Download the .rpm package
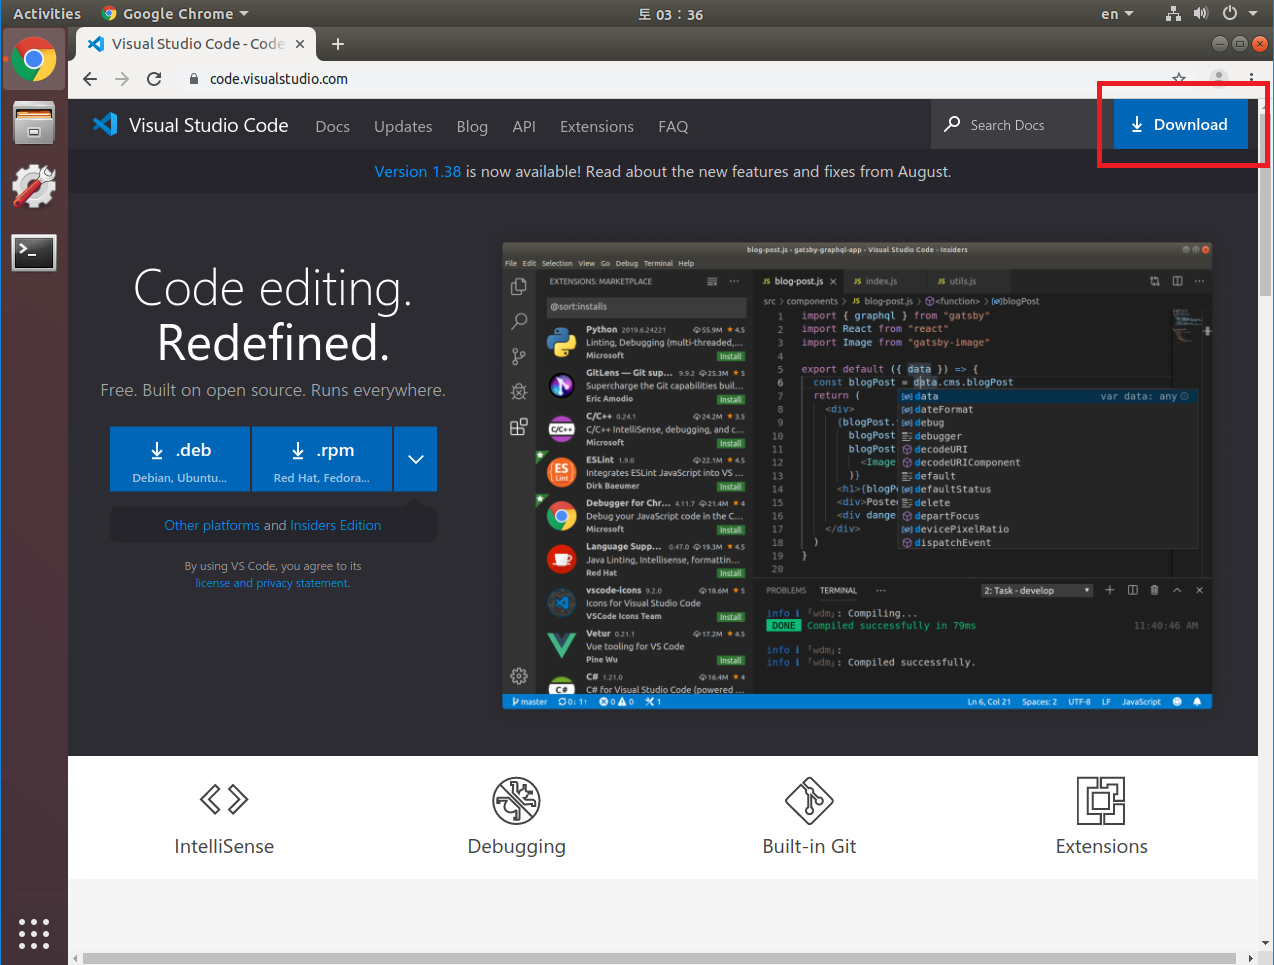 point(322,459)
